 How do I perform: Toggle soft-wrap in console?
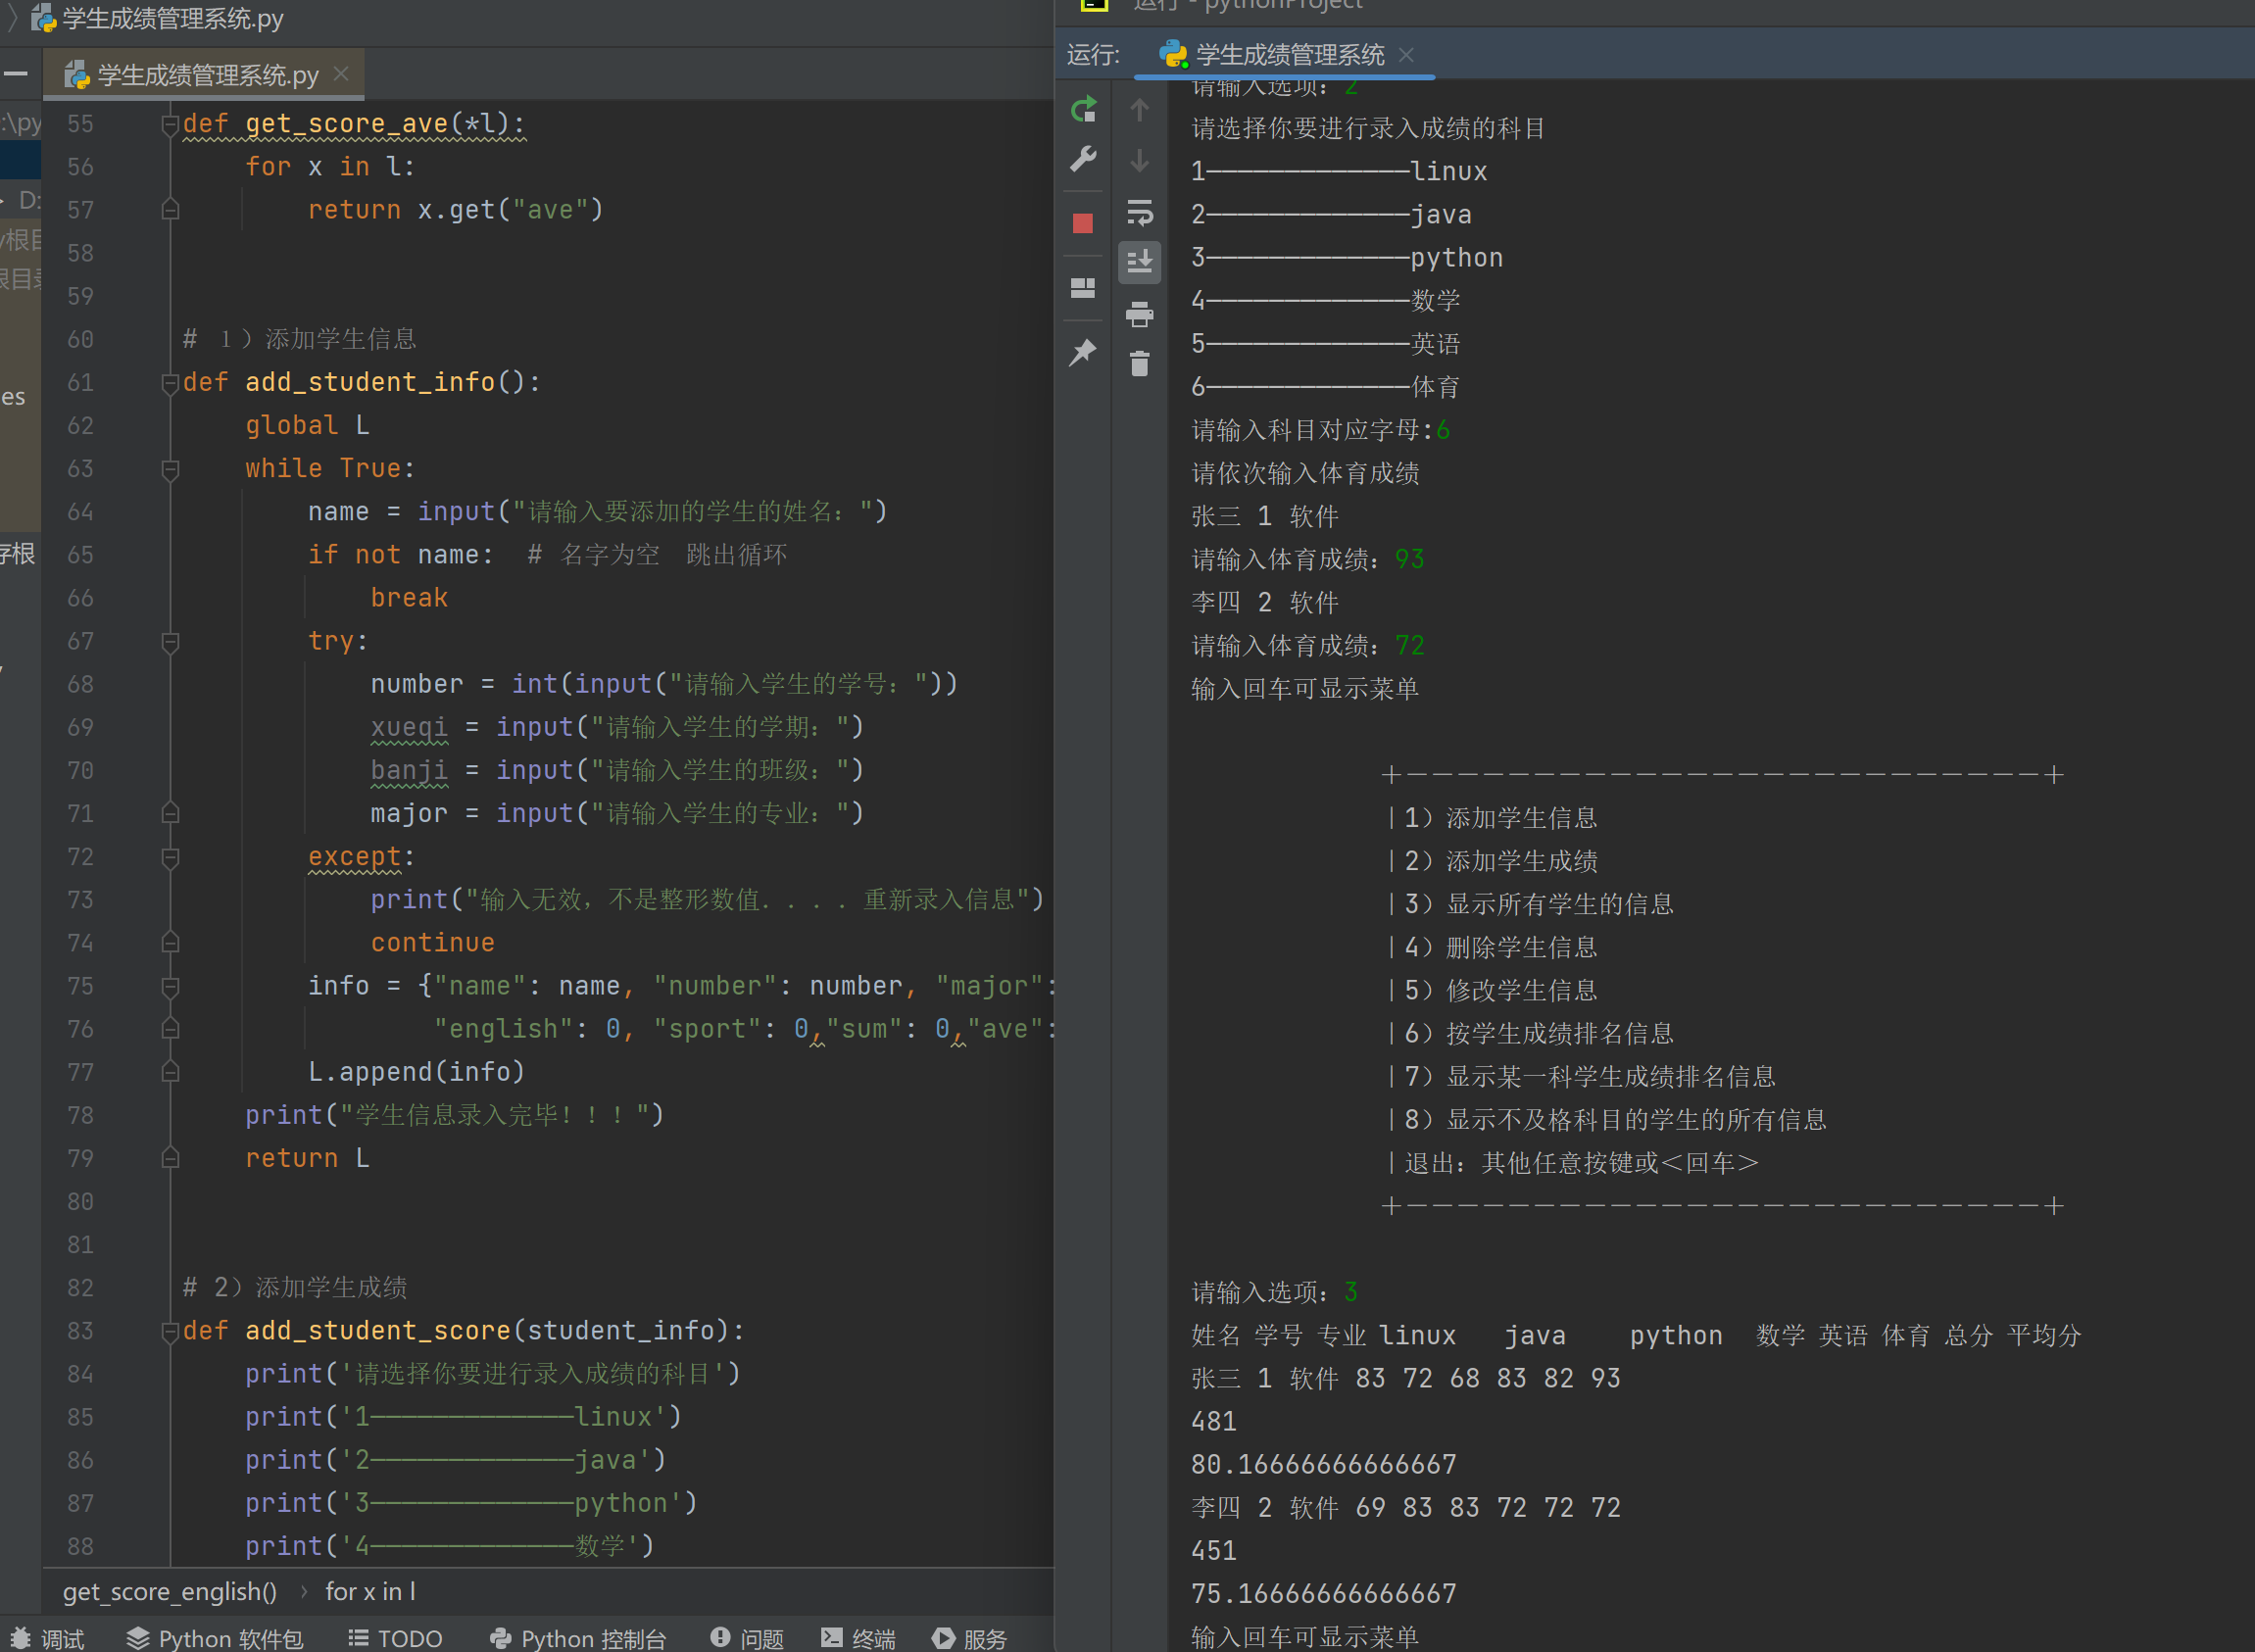(1139, 212)
